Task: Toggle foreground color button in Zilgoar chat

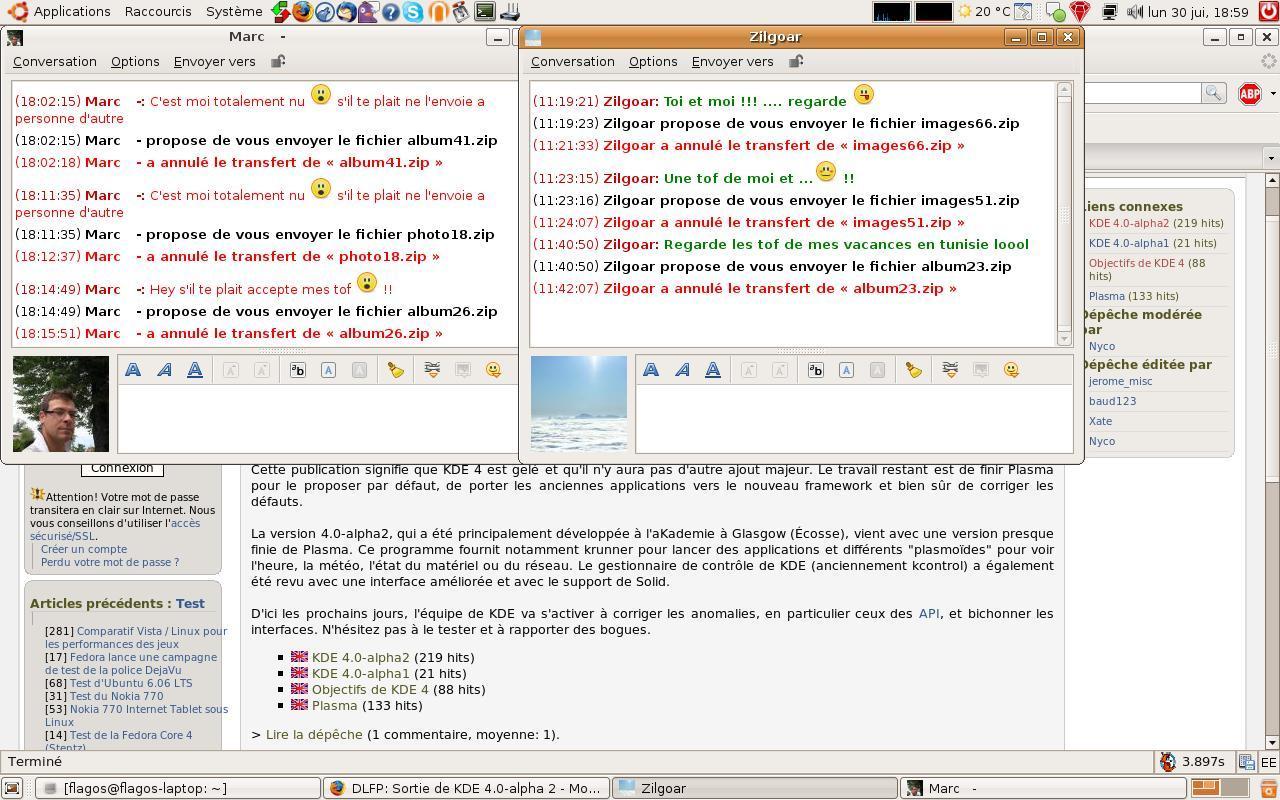Action: (846, 370)
